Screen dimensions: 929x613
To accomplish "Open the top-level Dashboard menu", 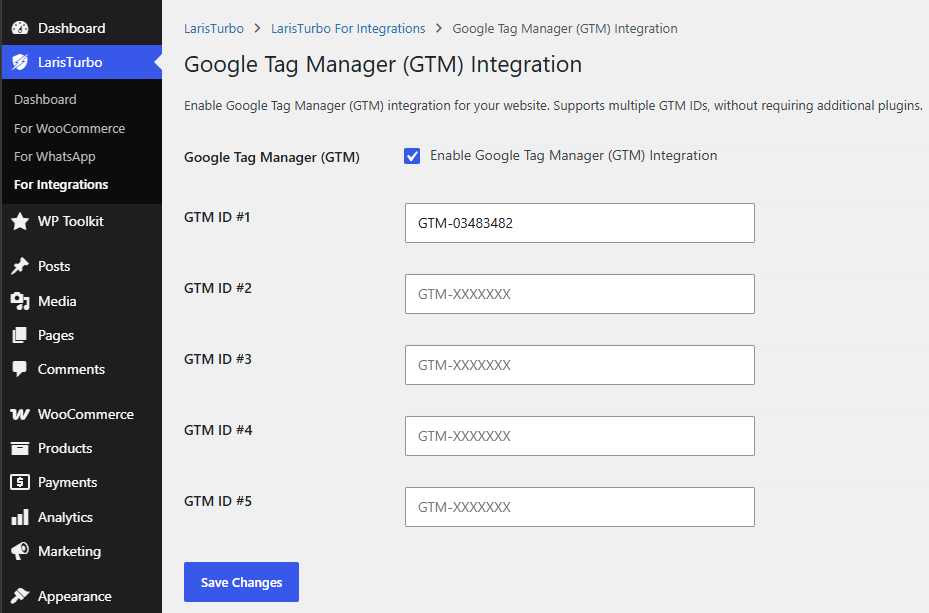I will (72, 28).
